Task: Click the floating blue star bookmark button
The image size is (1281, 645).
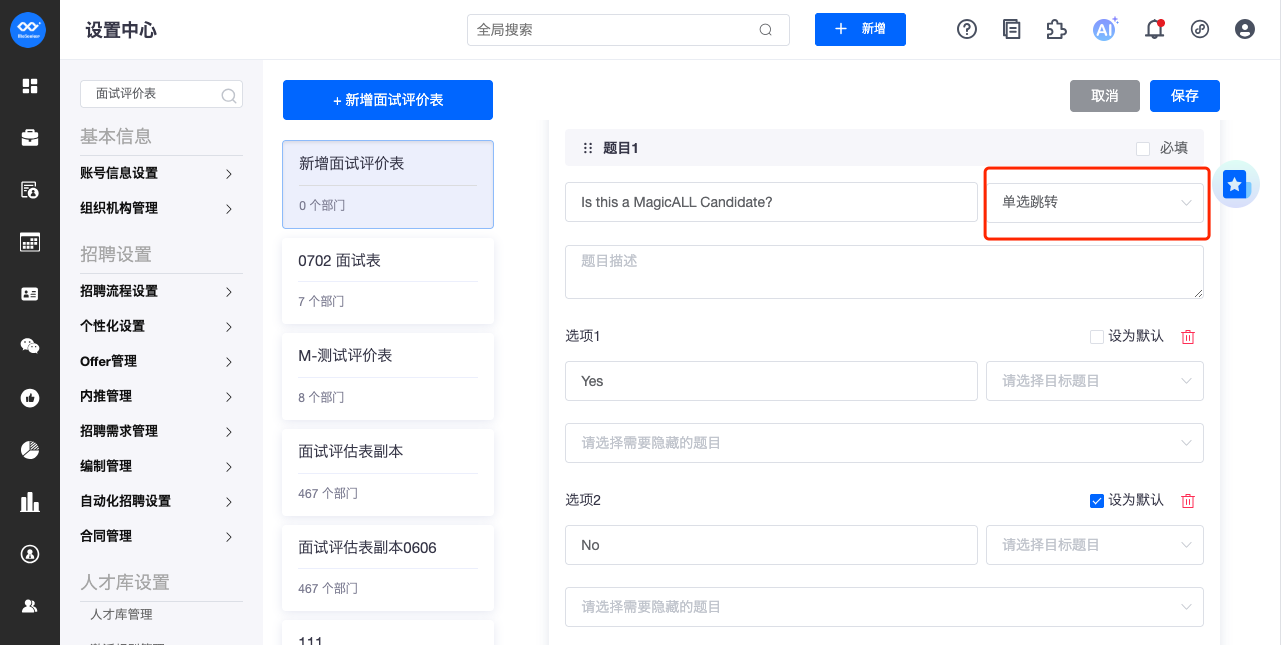Action: point(1236,185)
